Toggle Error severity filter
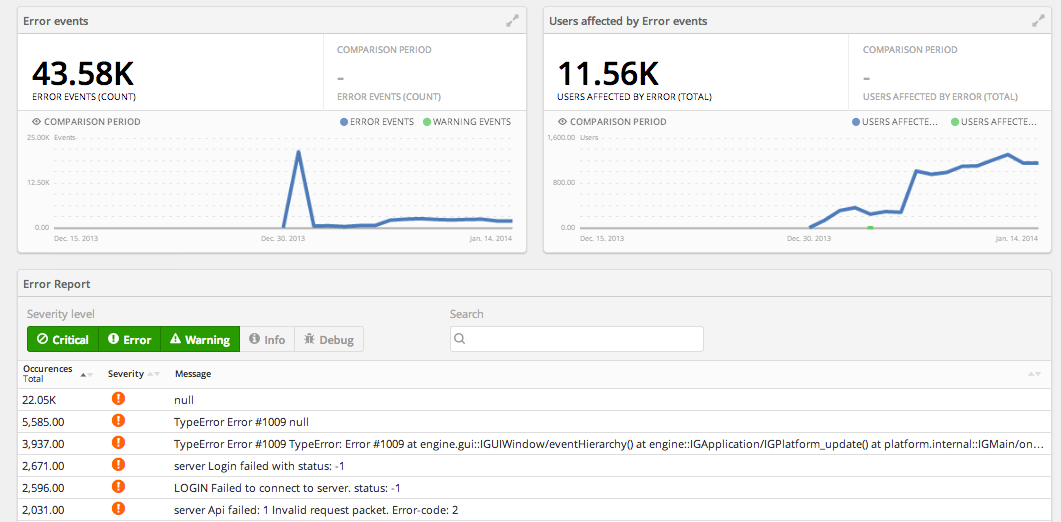This screenshot has width=1061, height=522. tap(129, 340)
